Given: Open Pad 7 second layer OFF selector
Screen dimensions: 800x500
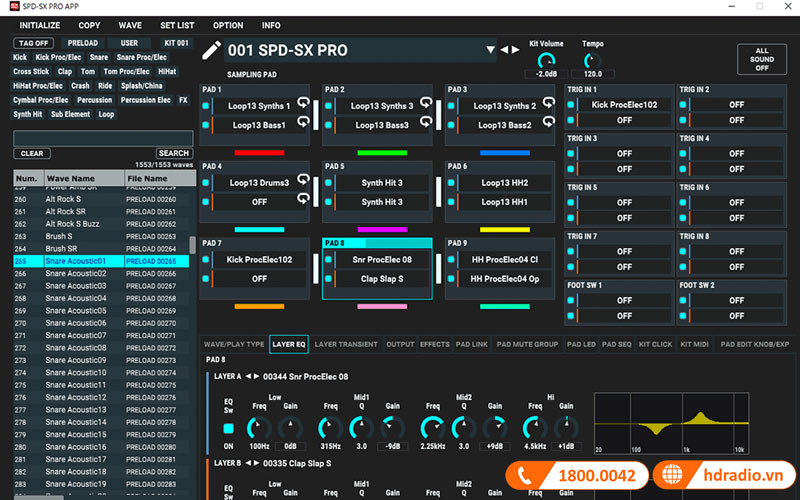Looking at the screenshot, I should [259, 279].
